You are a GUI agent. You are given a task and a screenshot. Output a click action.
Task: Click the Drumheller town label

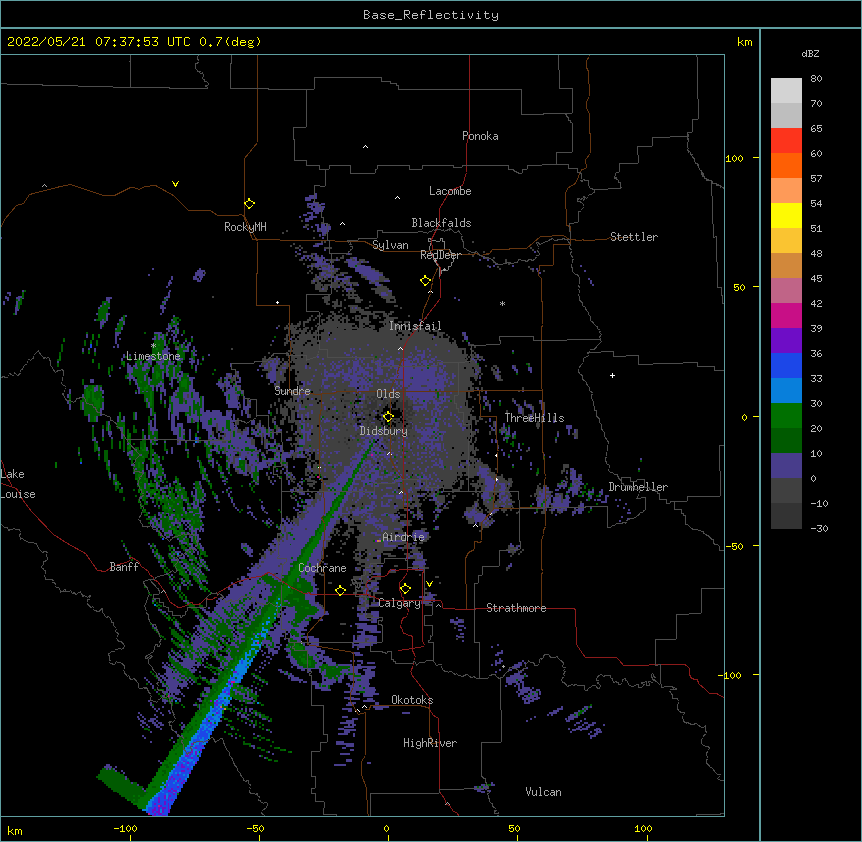(638, 487)
